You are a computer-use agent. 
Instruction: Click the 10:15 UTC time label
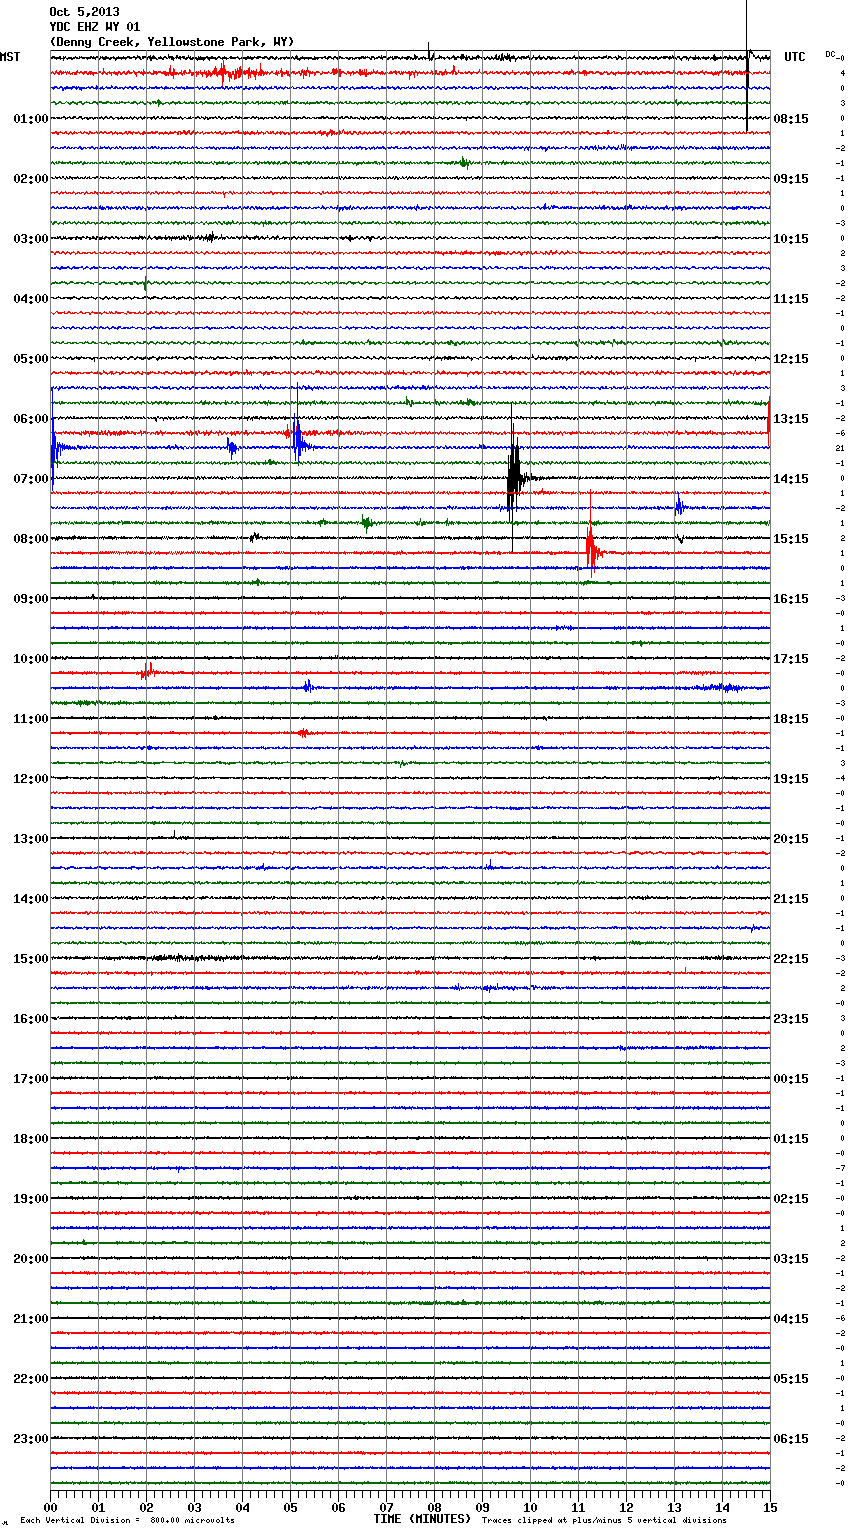(791, 239)
